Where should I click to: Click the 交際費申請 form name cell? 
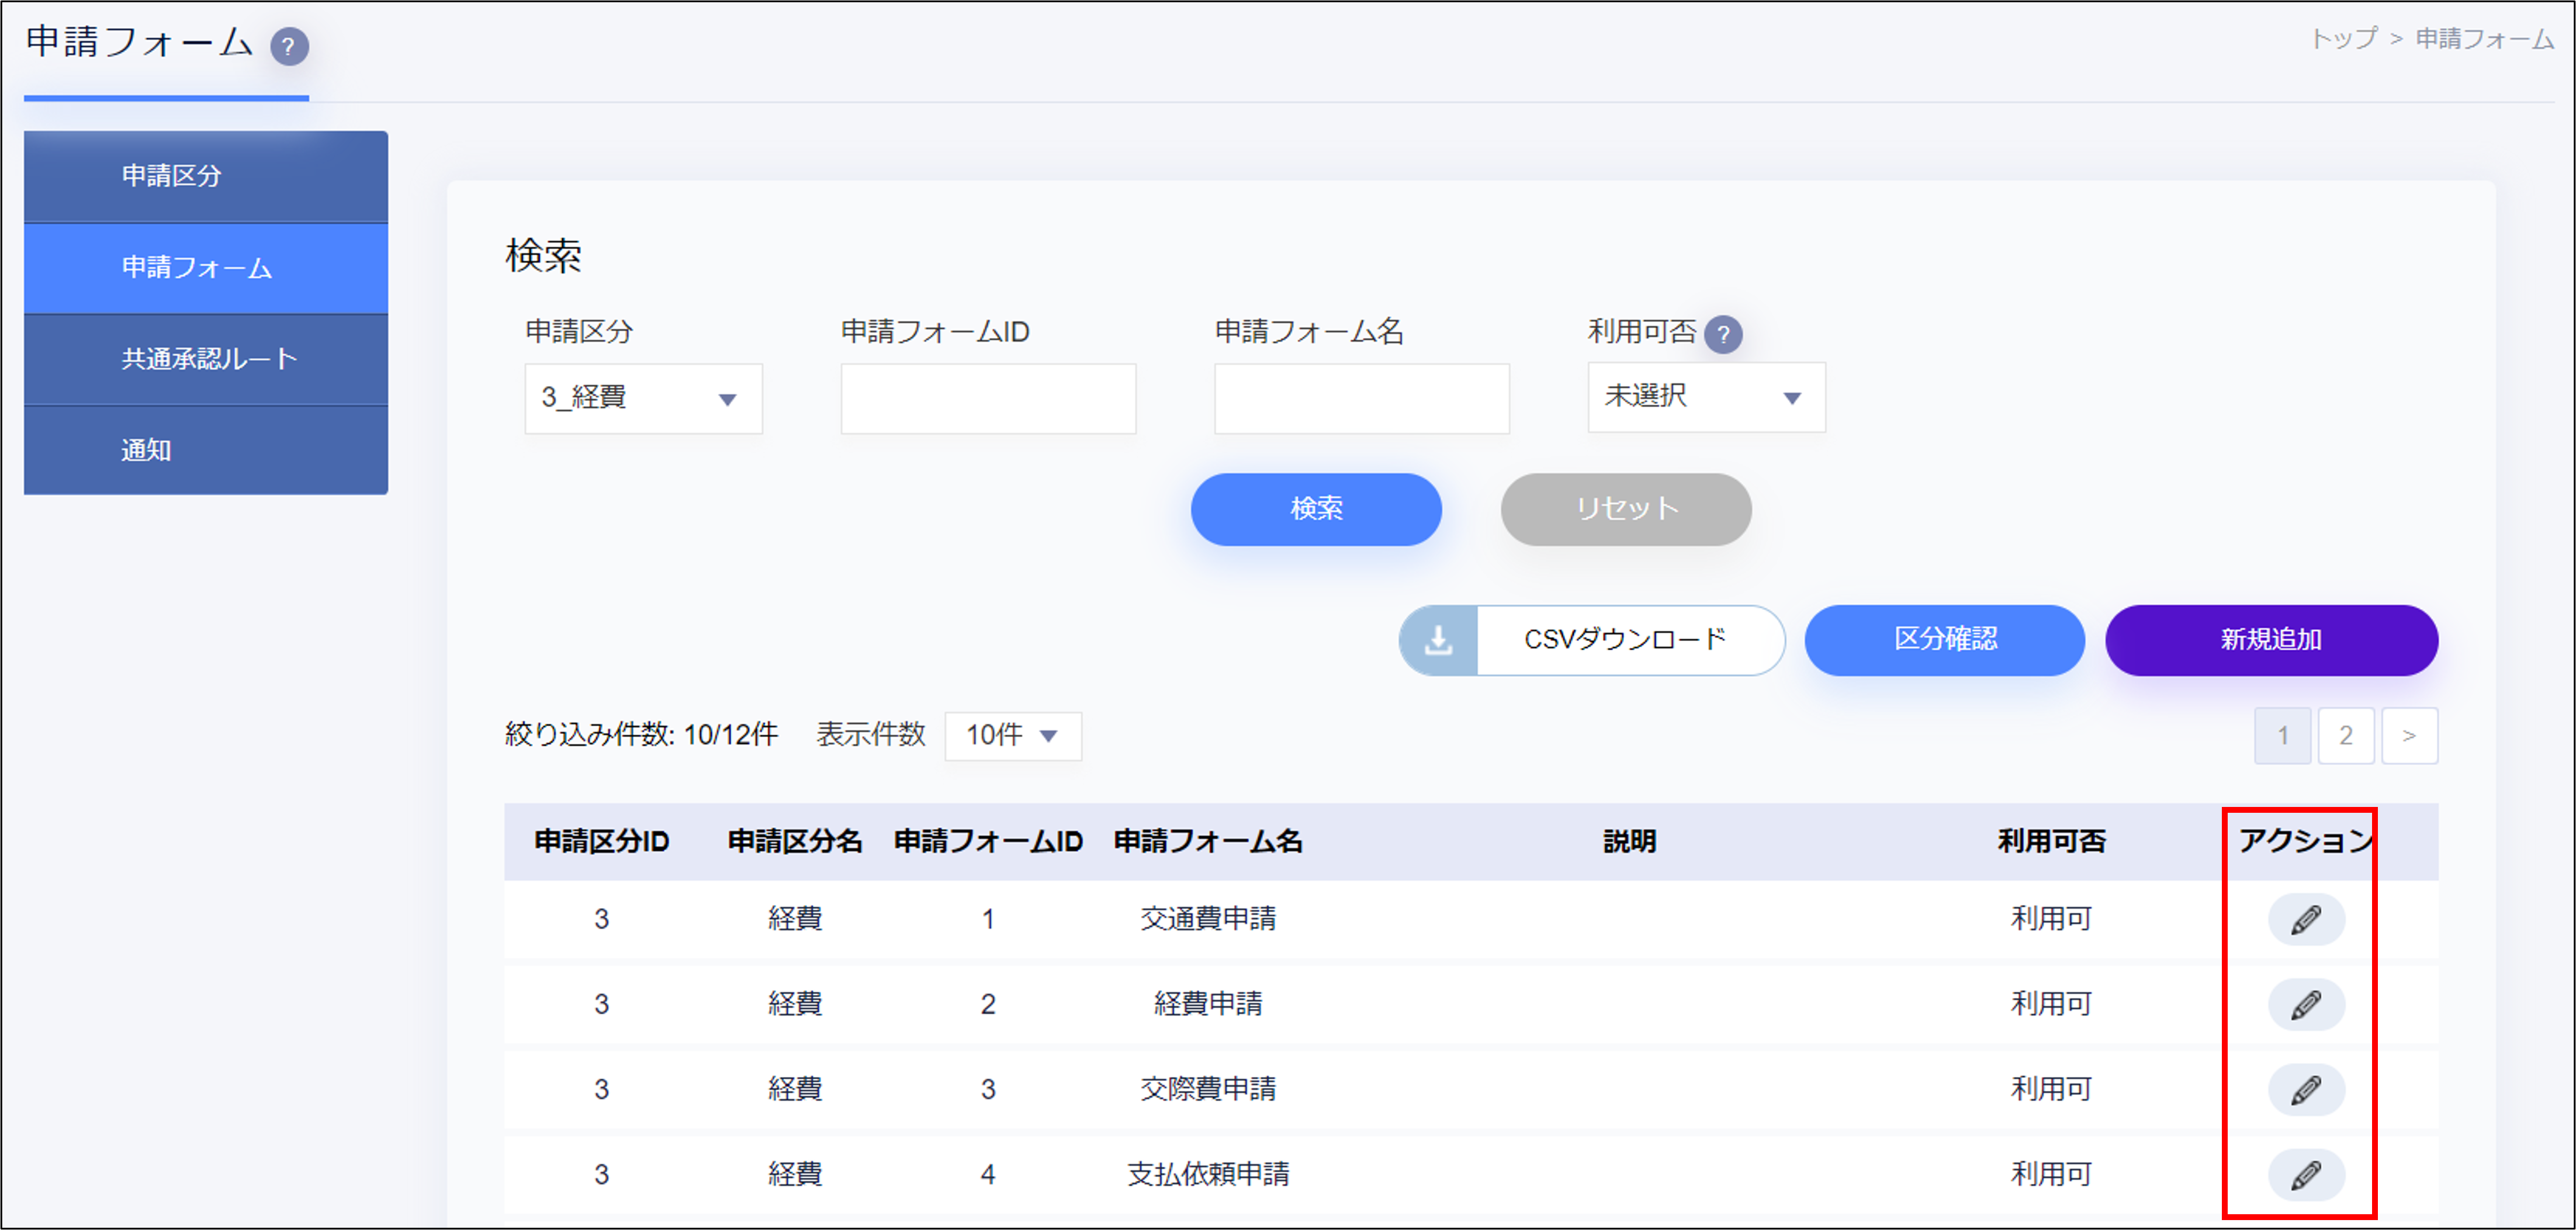[x=1208, y=1089]
